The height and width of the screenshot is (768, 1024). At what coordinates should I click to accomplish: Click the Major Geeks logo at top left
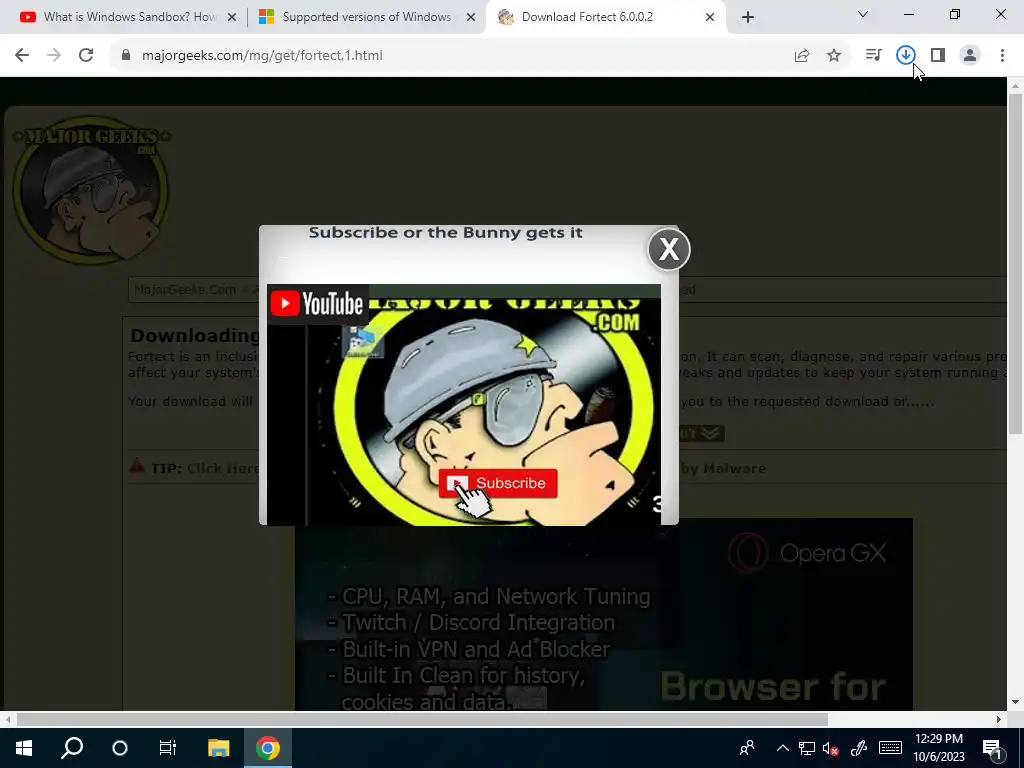[91, 190]
